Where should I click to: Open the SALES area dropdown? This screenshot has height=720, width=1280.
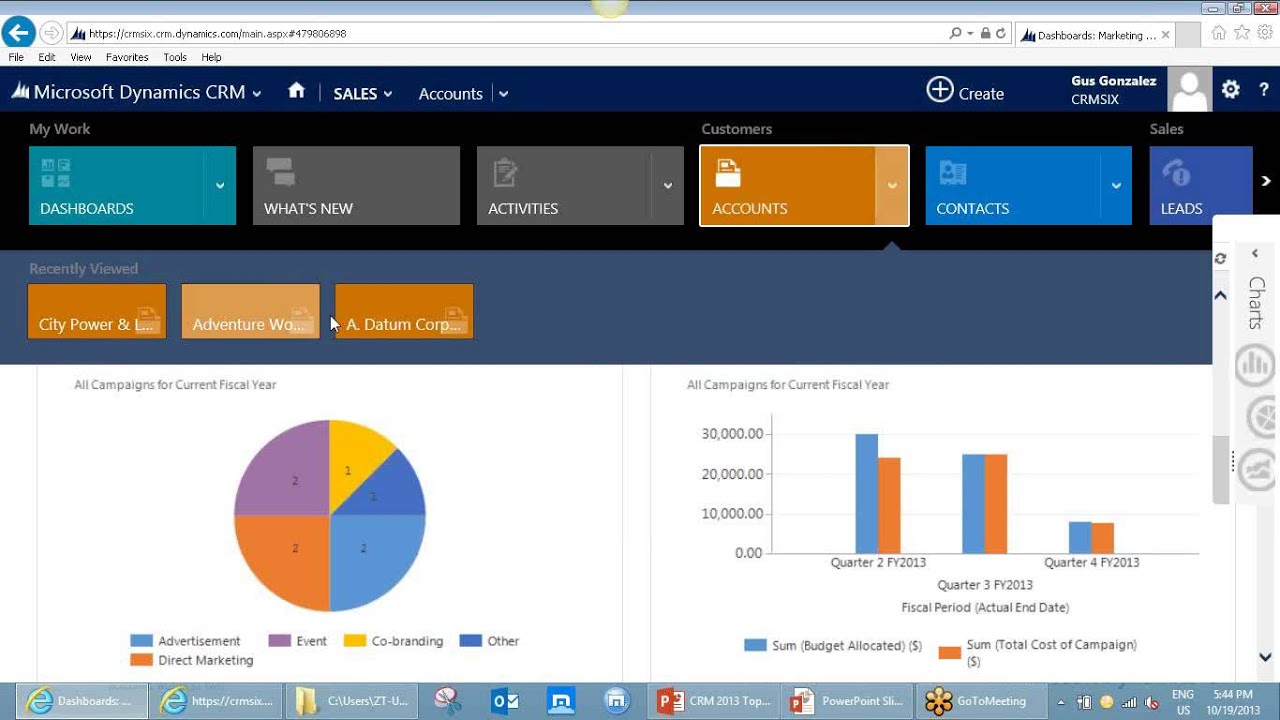click(363, 93)
